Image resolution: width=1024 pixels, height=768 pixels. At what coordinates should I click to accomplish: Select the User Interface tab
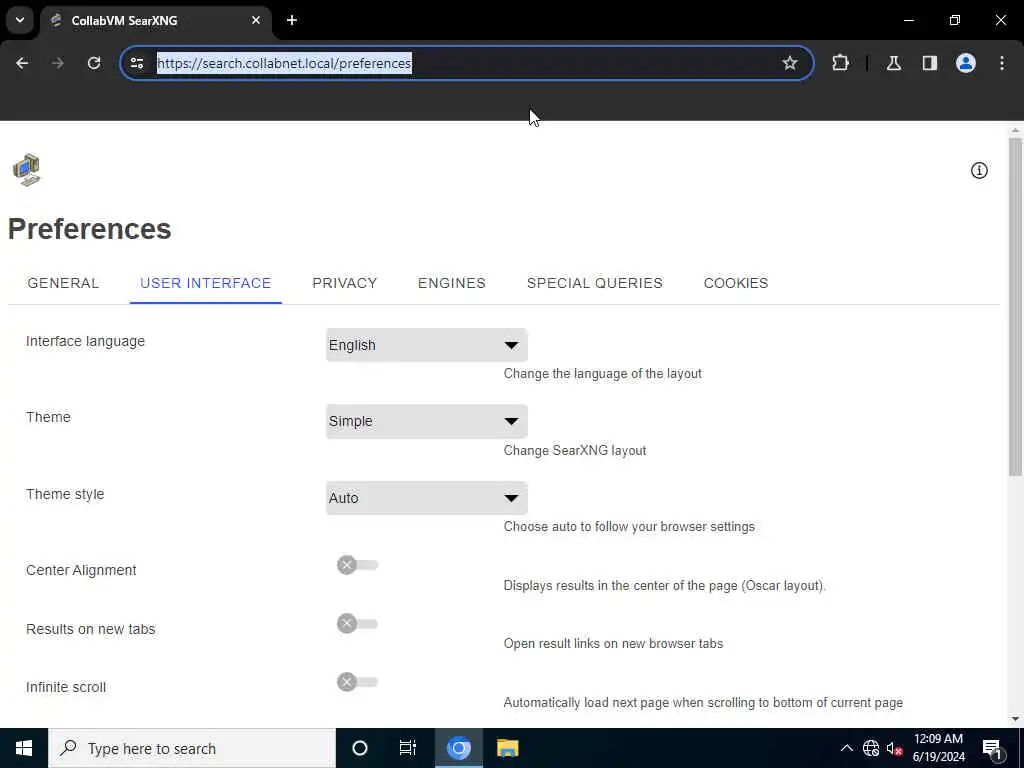[206, 283]
